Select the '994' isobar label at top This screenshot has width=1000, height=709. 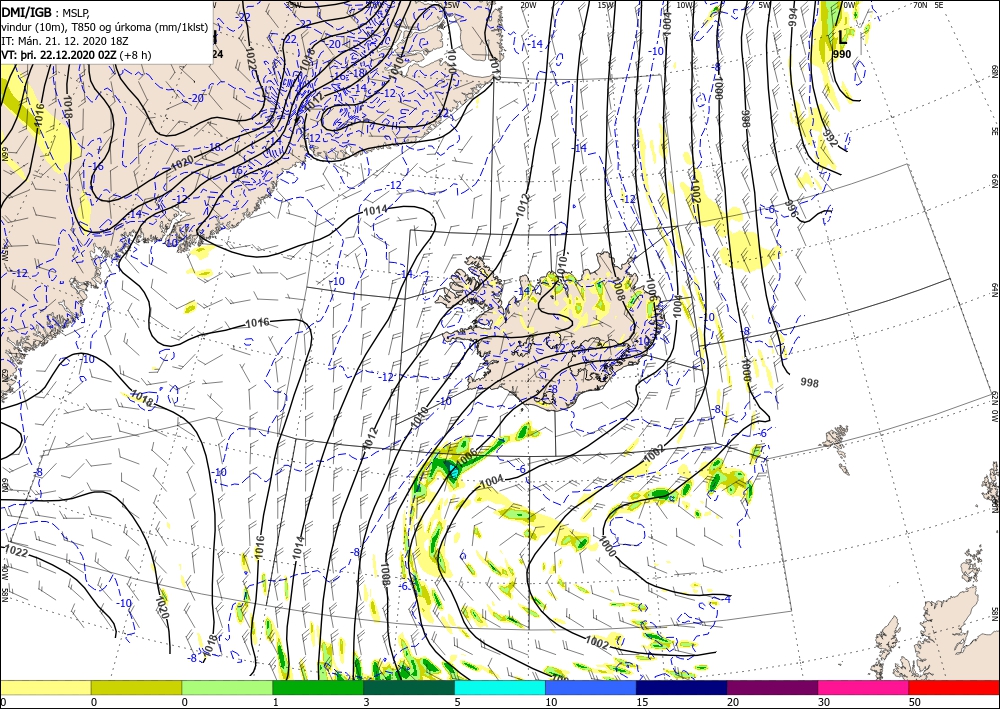tap(793, 17)
